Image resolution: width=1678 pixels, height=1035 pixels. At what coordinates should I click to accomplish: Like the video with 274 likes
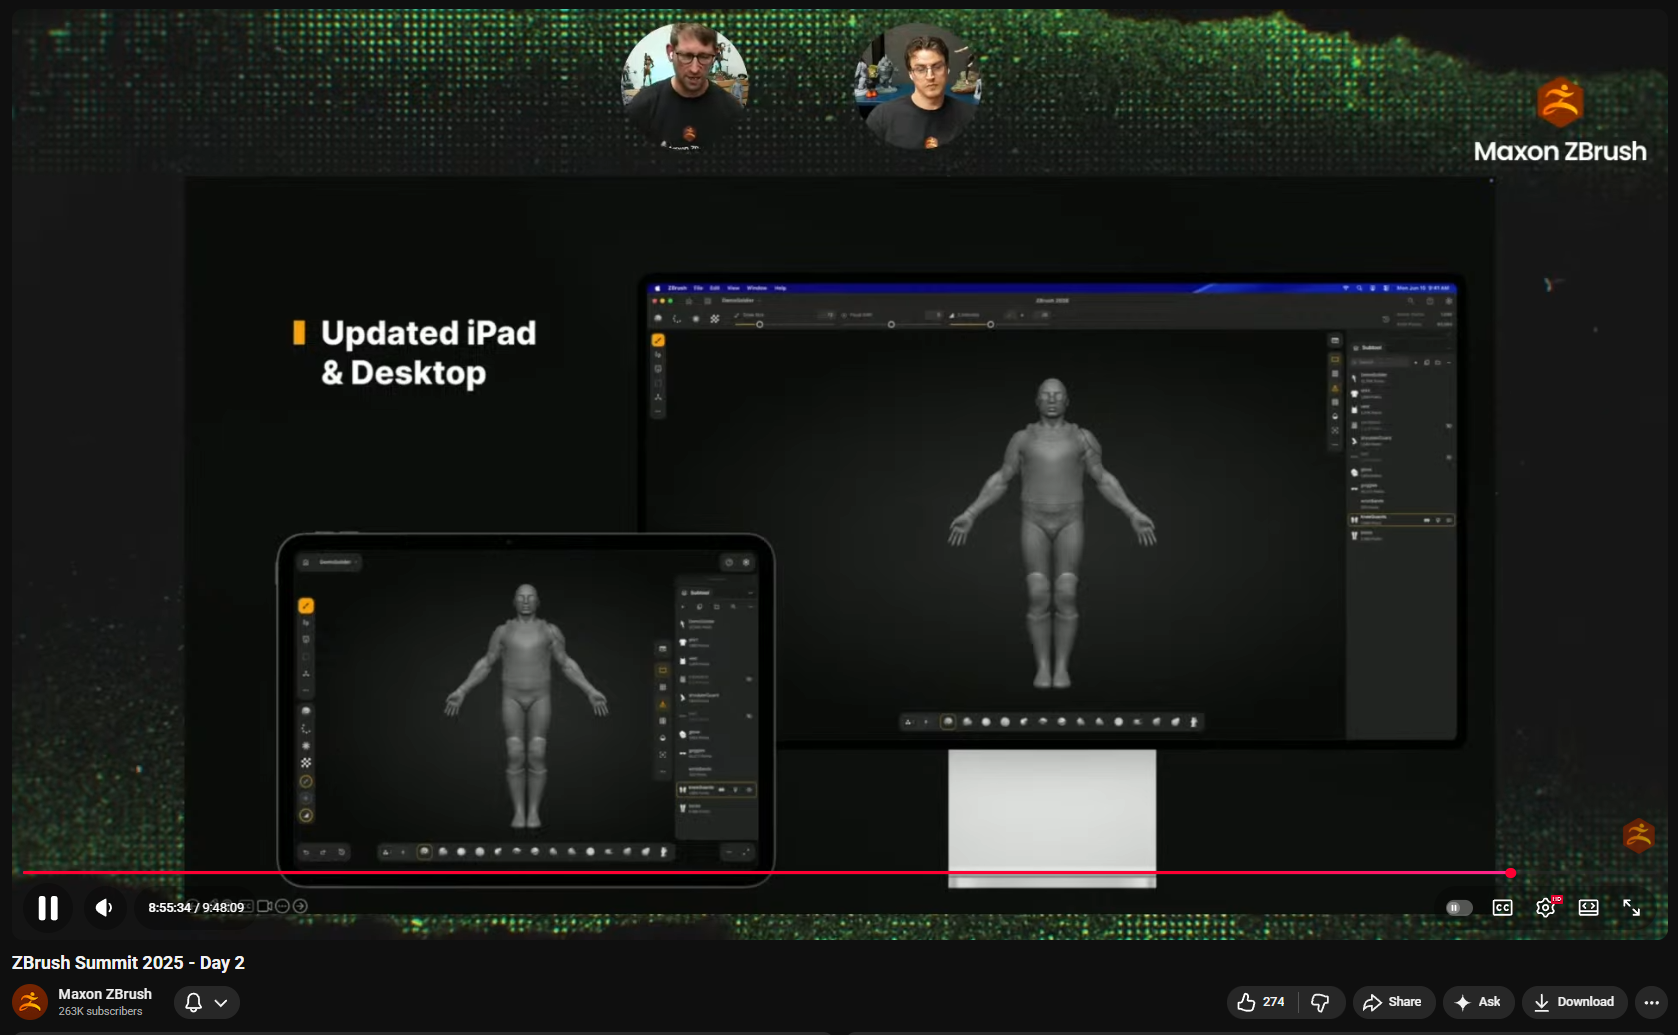coord(1262,1002)
